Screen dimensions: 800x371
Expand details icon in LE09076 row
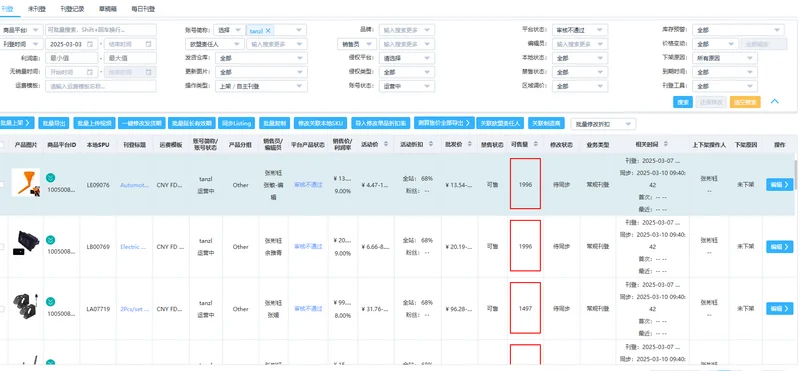(51, 178)
